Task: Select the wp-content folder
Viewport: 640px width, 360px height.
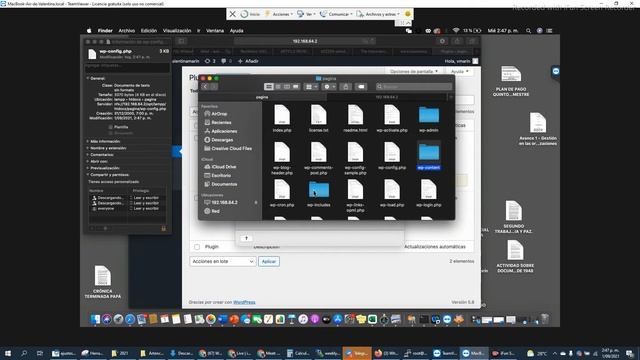Action: click(429, 153)
